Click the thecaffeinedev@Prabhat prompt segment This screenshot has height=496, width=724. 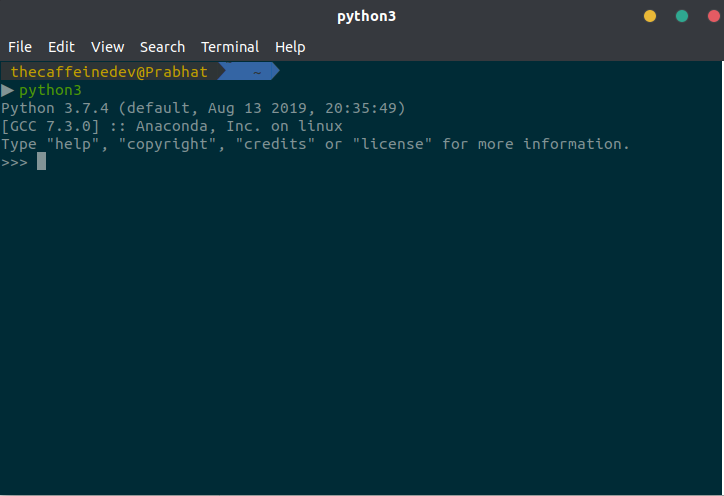pos(108,72)
